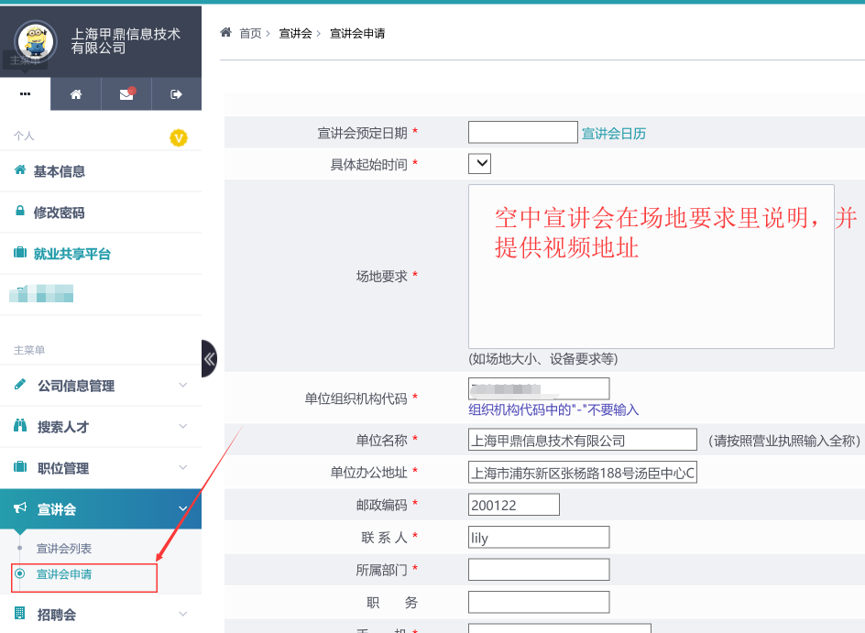Click the ellipsis tab in the top bar
This screenshot has width=865, height=633.
[x=25, y=93]
